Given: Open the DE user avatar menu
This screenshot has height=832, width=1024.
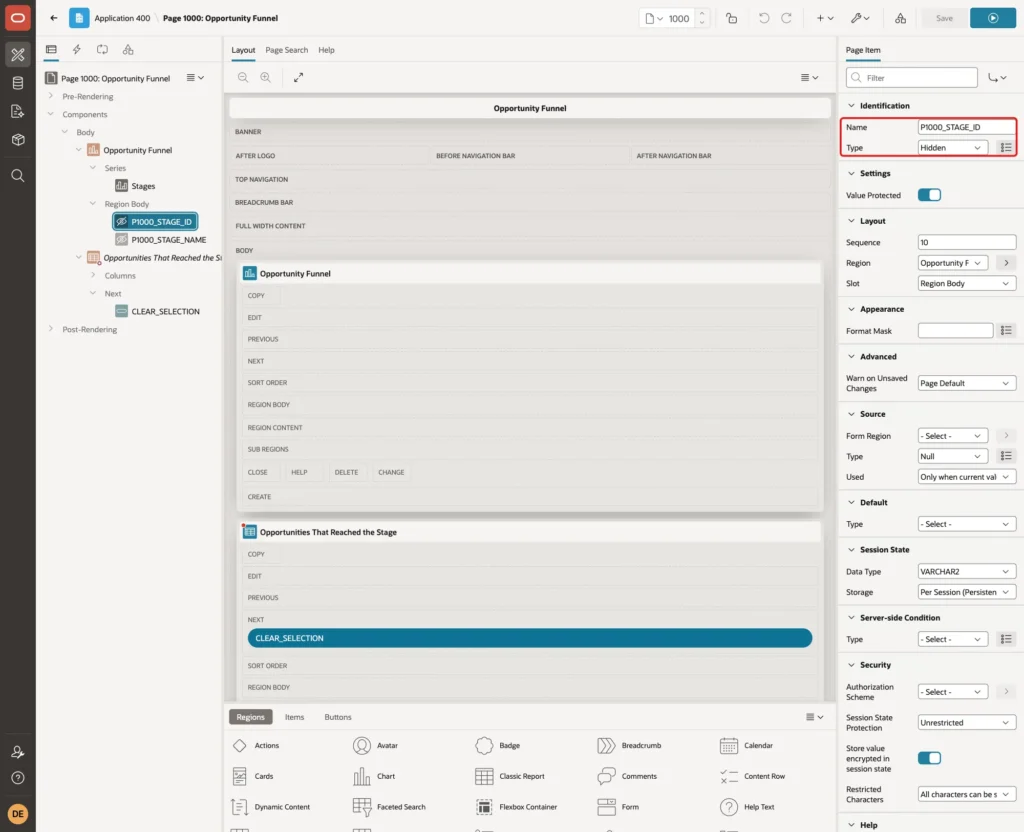Looking at the screenshot, I should [x=18, y=814].
